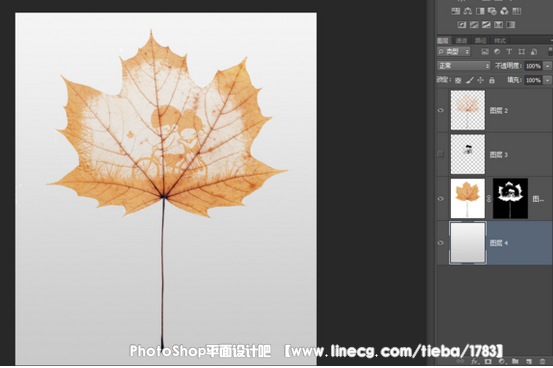Switch to the 样式 (Styles) tab
The image size is (553, 368).
tap(500, 41)
